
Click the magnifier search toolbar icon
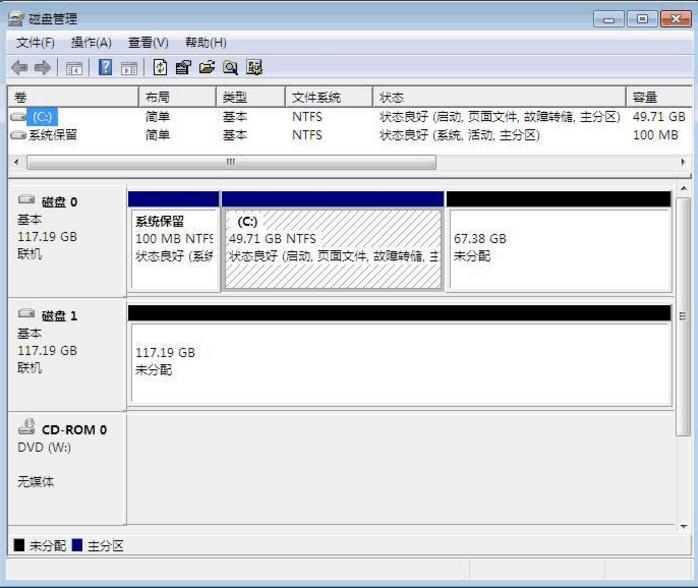click(x=230, y=68)
